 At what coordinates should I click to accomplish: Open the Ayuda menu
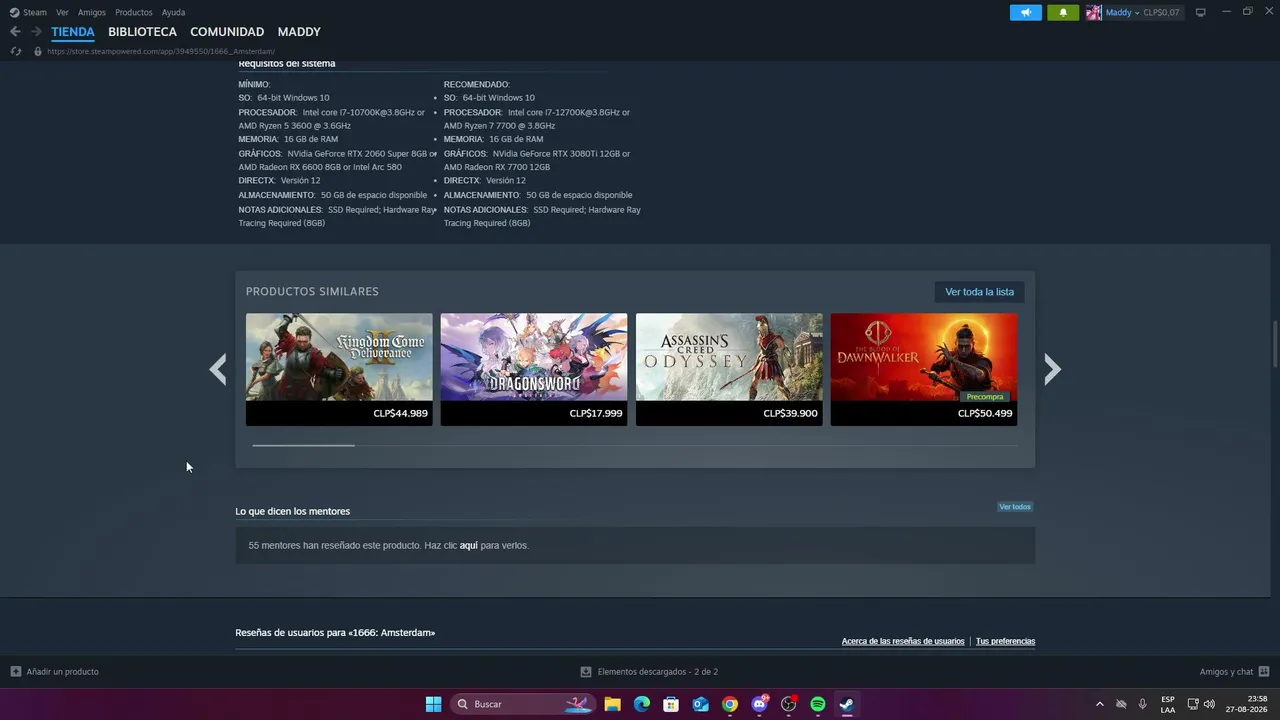pyautogui.click(x=173, y=12)
